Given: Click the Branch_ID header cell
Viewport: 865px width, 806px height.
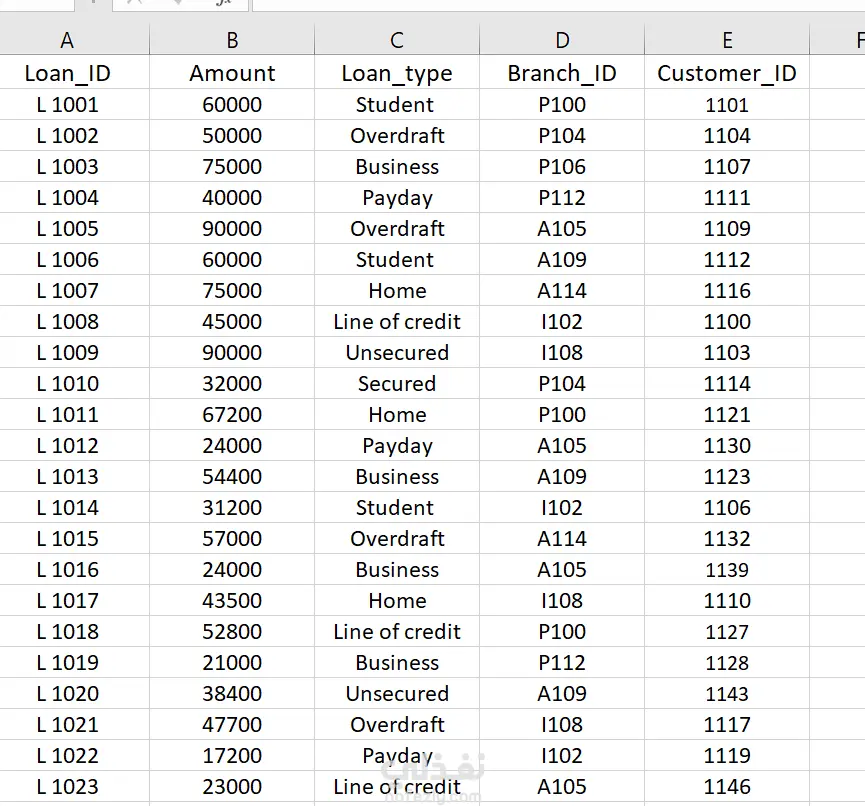Looking at the screenshot, I should (x=562, y=73).
